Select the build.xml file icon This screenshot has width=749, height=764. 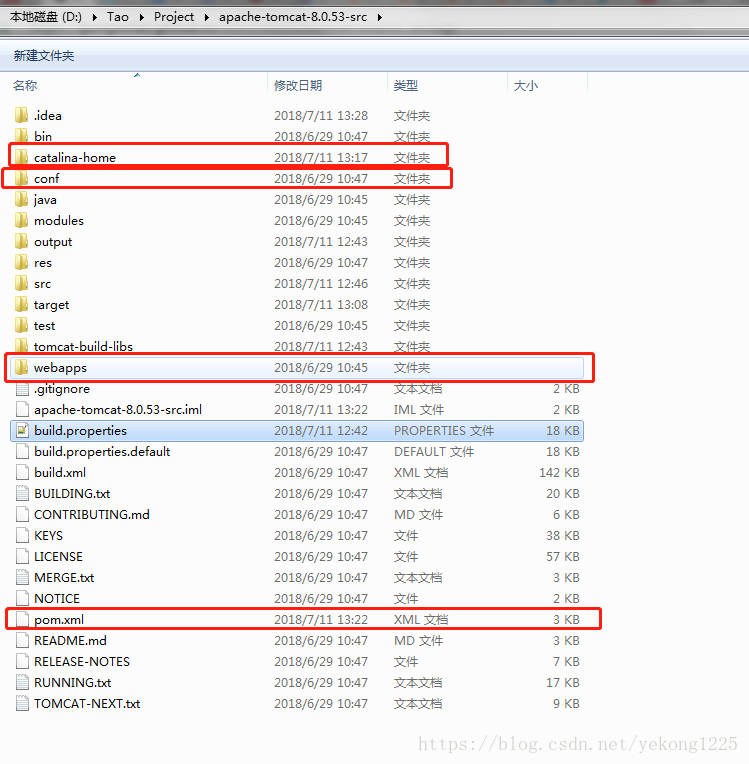(x=22, y=472)
